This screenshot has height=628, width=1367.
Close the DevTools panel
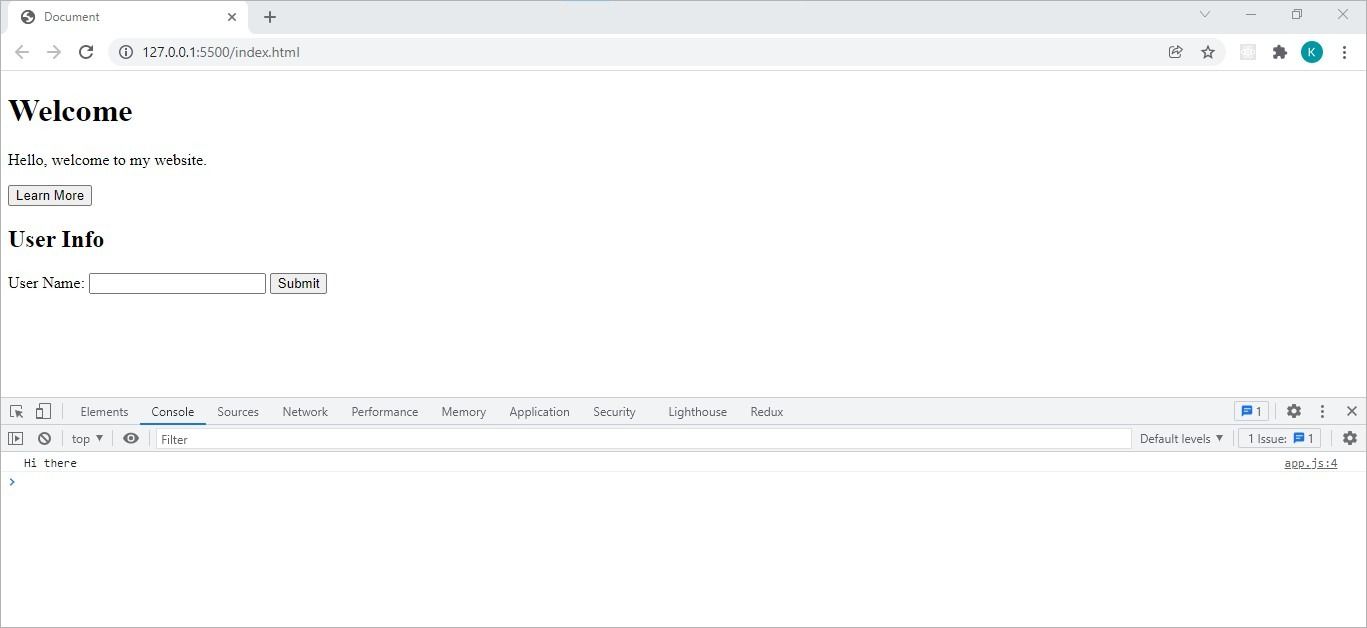coord(1352,411)
